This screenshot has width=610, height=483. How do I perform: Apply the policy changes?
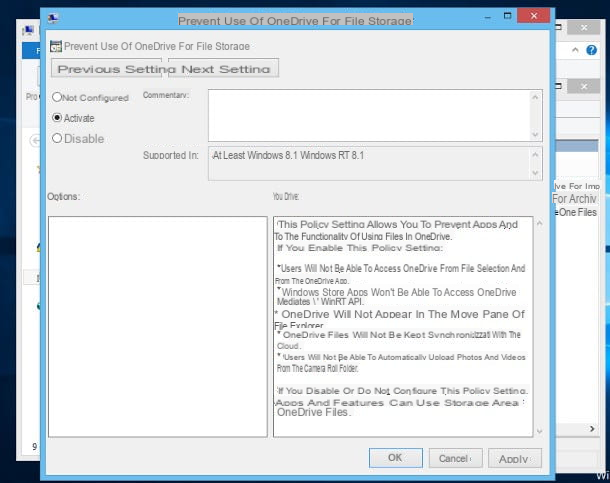point(515,458)
